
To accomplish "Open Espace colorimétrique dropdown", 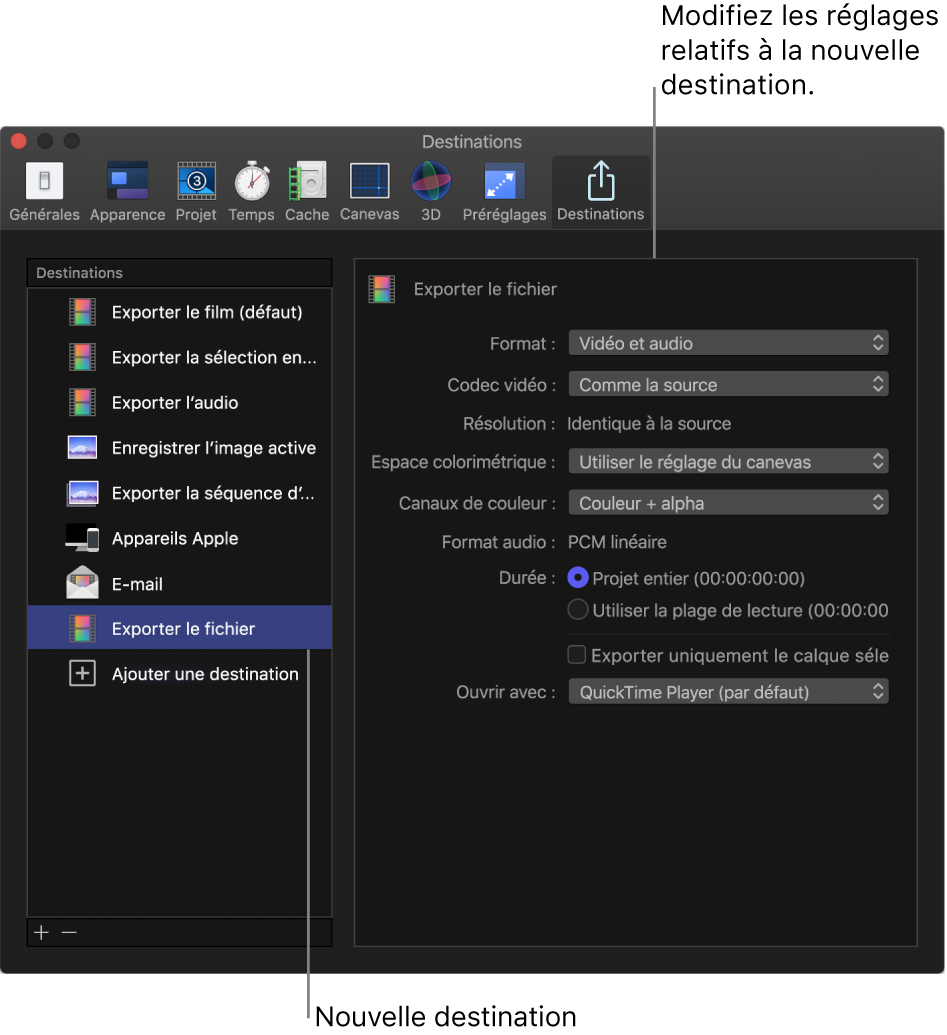I will click(x=728, y=462).
